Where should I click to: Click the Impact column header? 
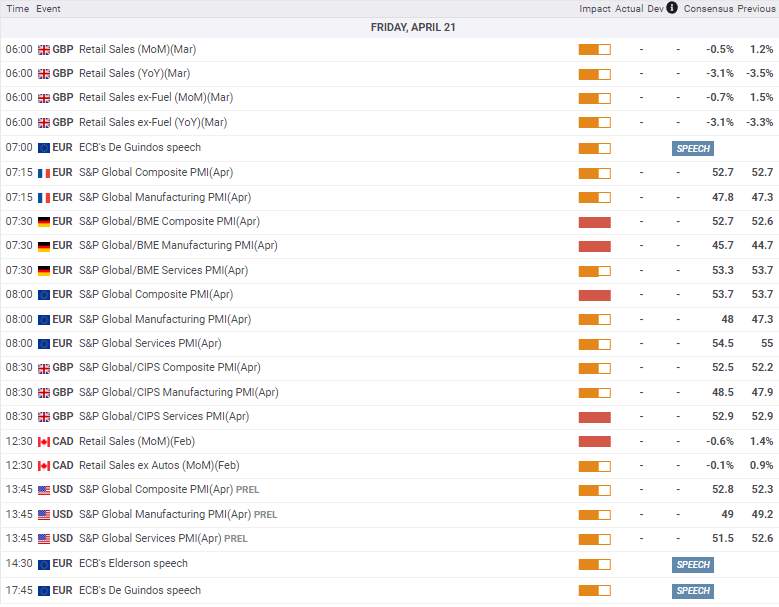point(595,8)
